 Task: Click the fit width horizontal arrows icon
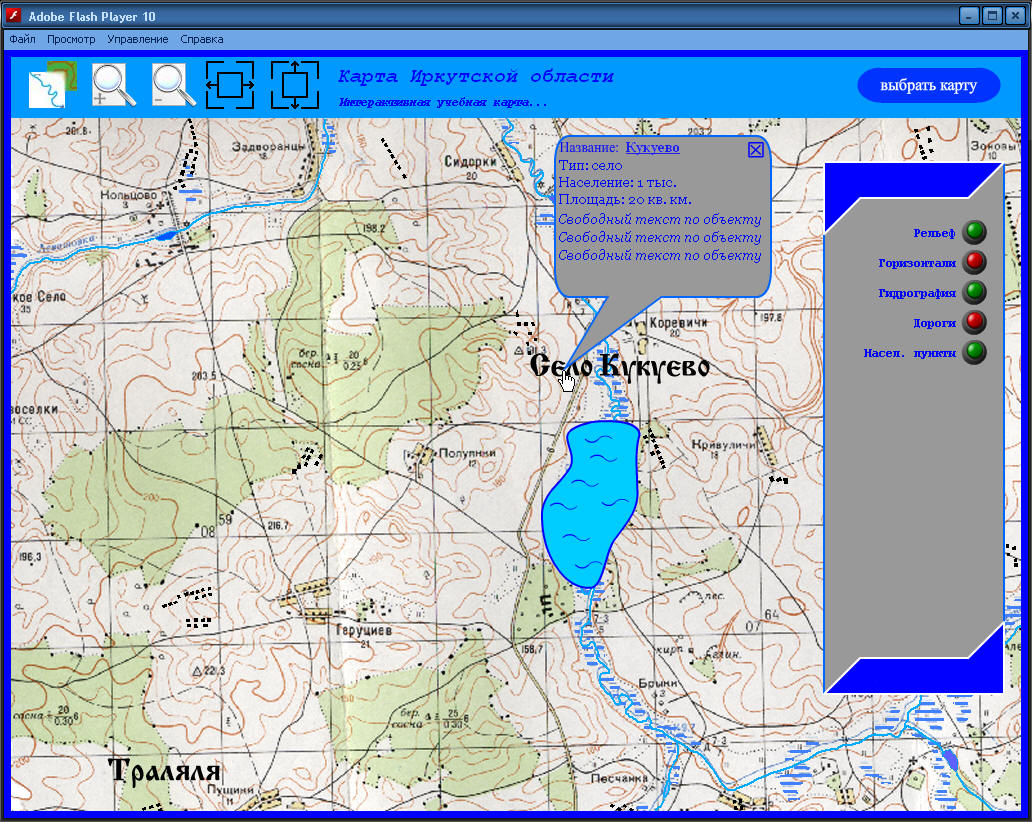click(230, 85)
